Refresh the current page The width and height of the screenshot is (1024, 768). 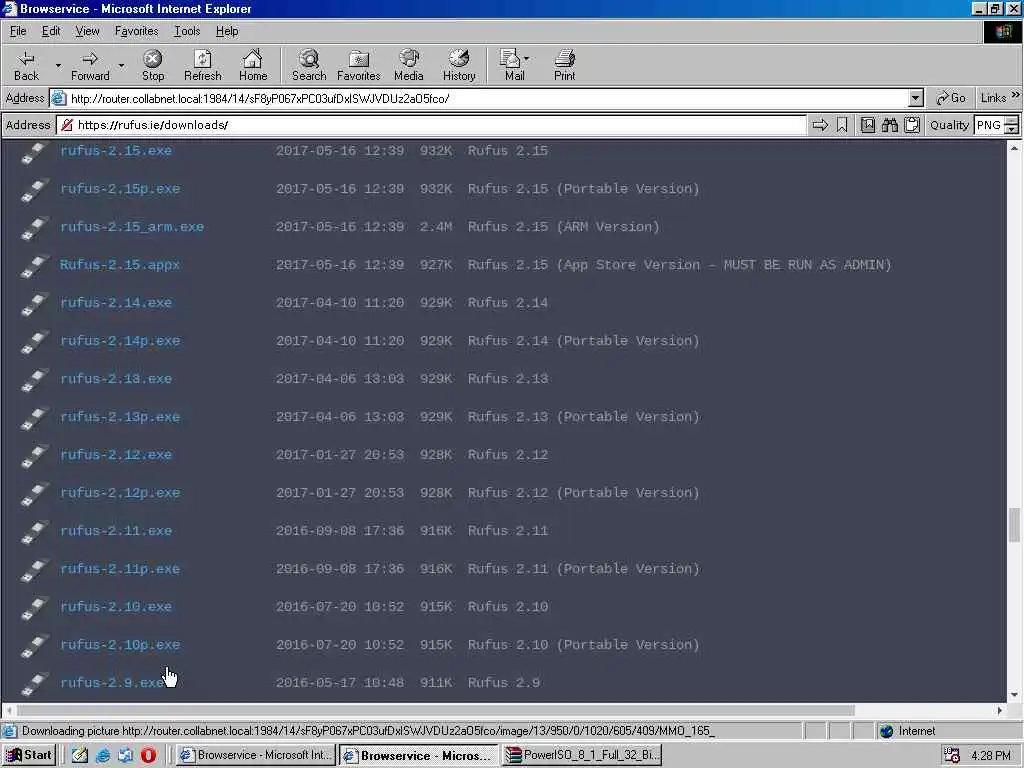(202, 65)
